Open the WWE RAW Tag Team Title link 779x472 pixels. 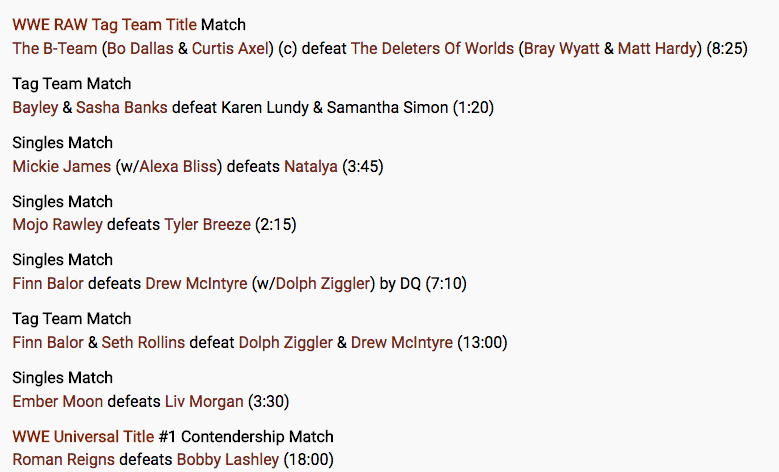(104, 25)
